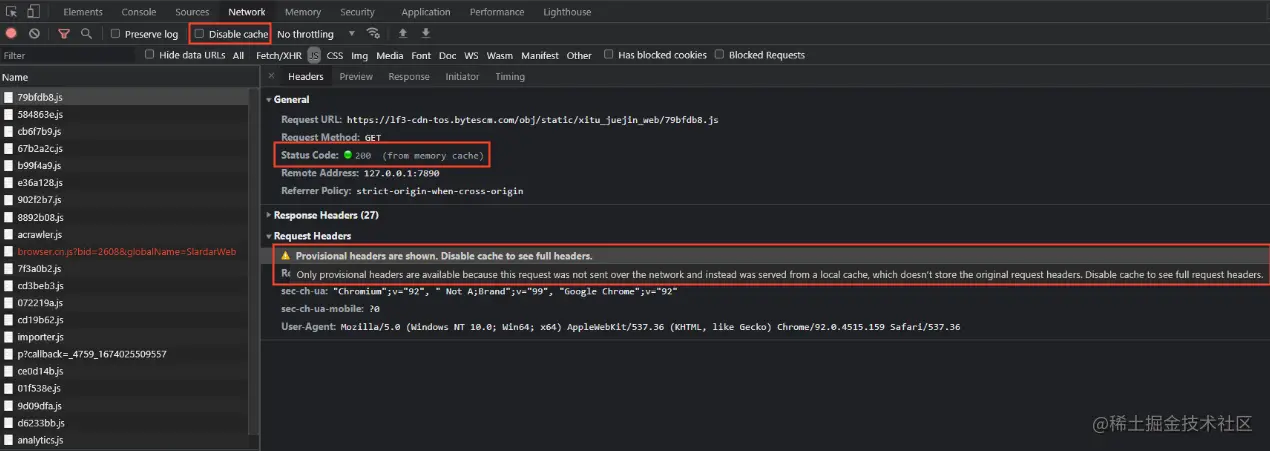The height and width of the screenshot is (451, 1270).
Task: Click the warning icon beside Provisional headers
Action: tap(285, 256)
